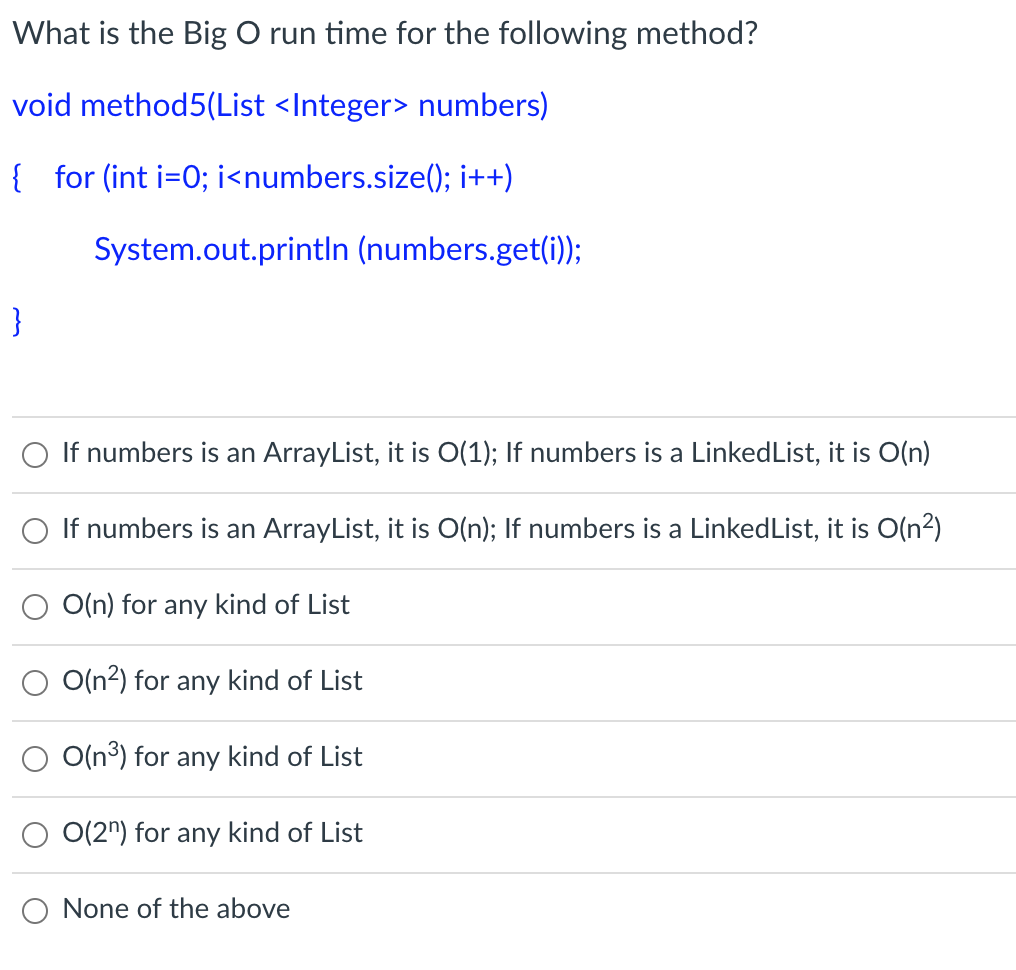Click the answer text 'O(n³) for any kind of List'
Screen dimensions: 1016x970
tap(213, 756)
